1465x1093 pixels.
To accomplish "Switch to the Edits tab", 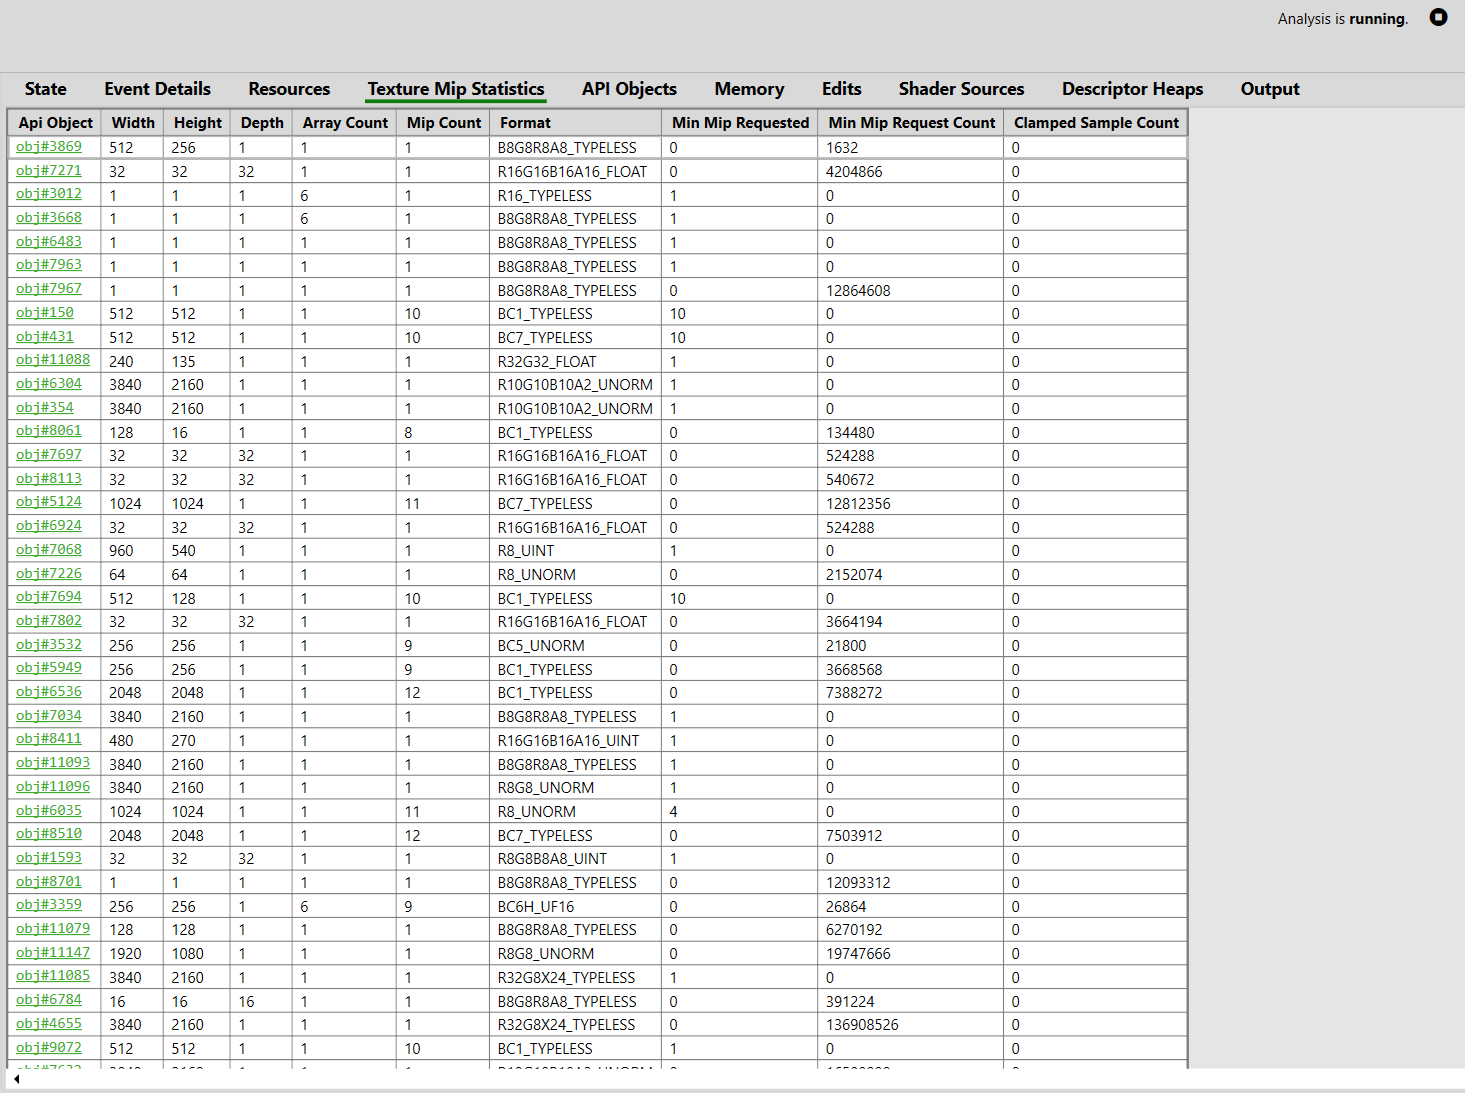I will click(842, 89).
